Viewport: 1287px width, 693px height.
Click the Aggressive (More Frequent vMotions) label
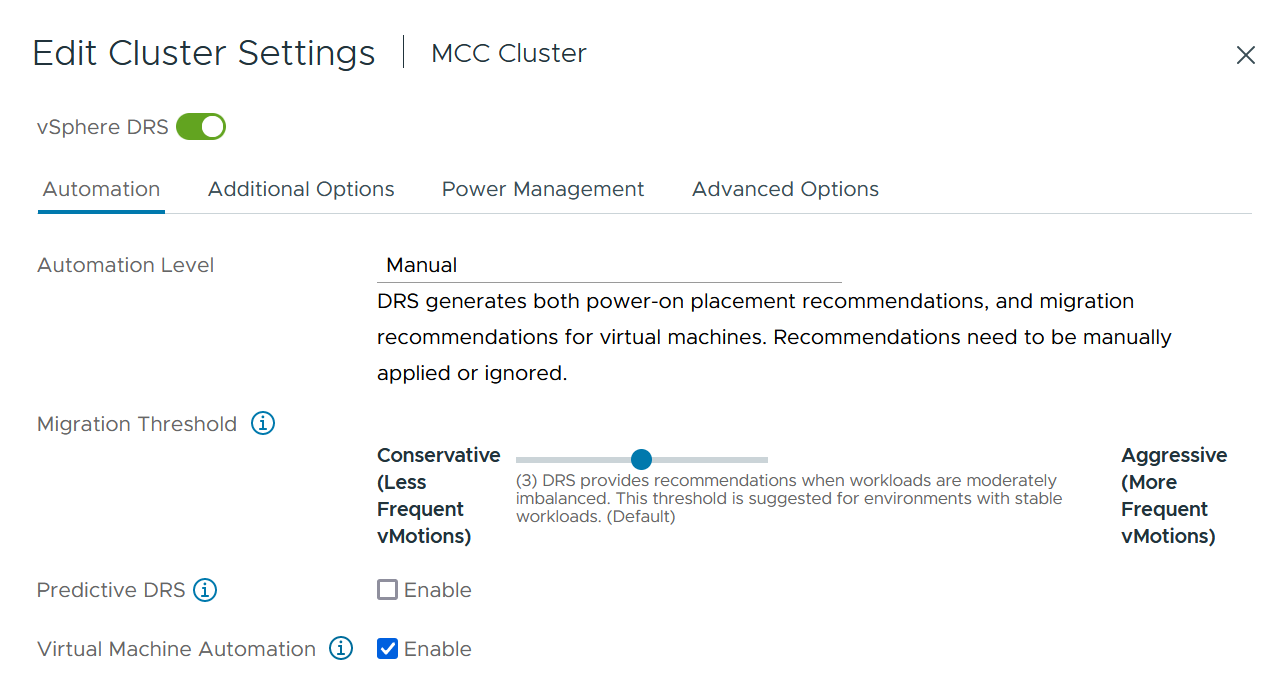(x=1173, y=495)
